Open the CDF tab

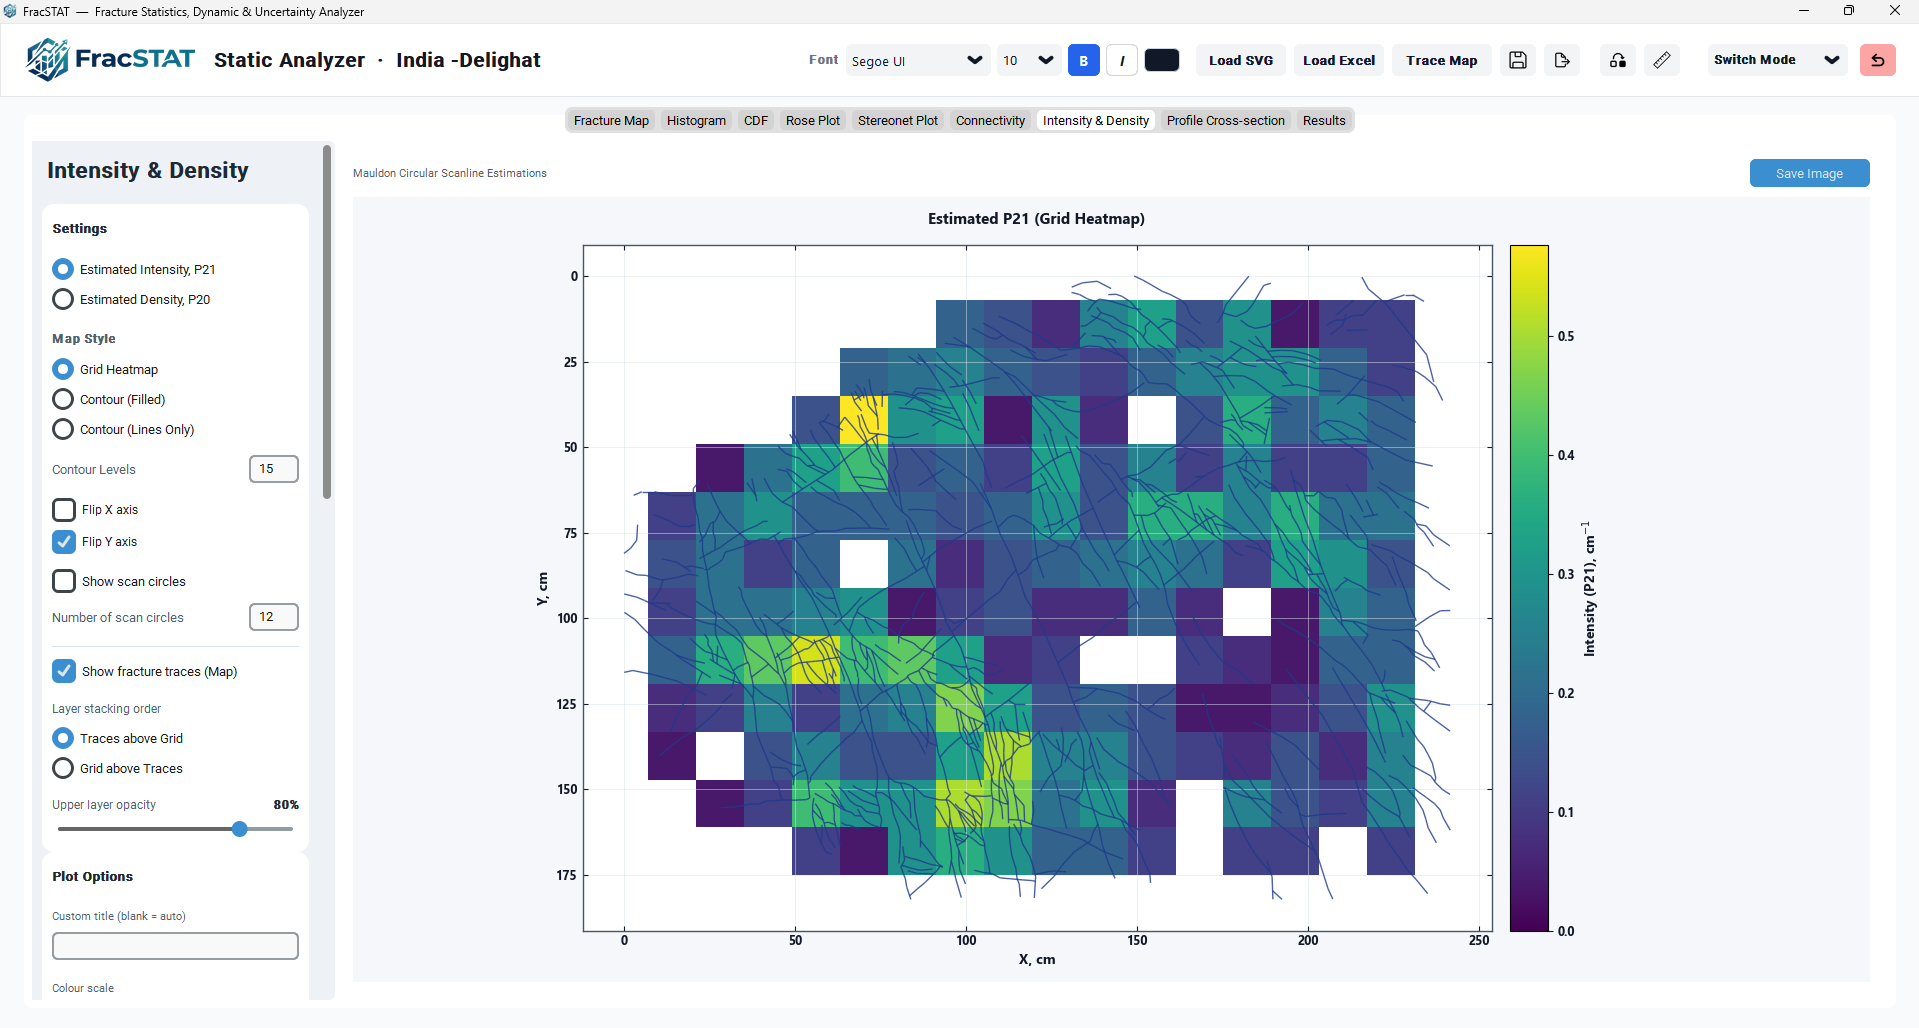point(756,120)
